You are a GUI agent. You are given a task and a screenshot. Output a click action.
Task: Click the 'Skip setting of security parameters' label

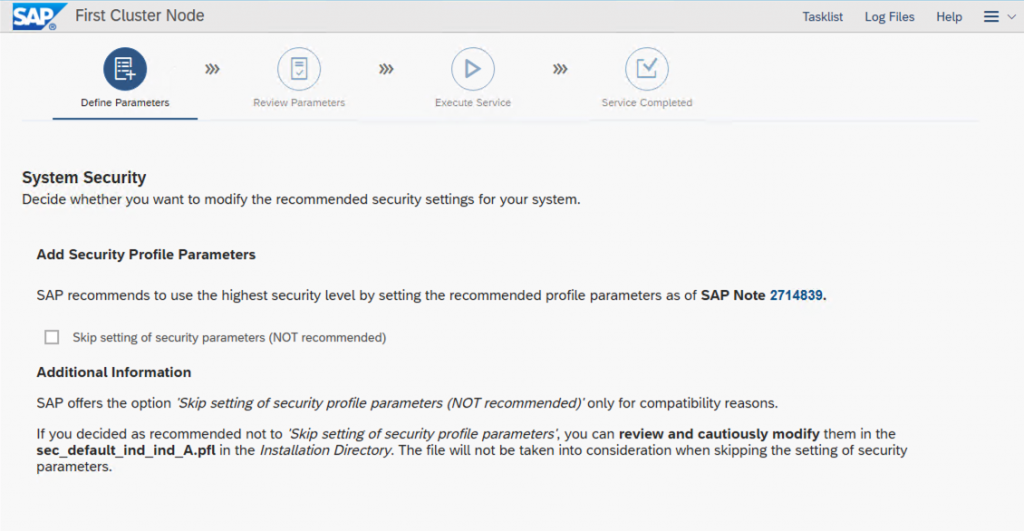click(229, 338)
